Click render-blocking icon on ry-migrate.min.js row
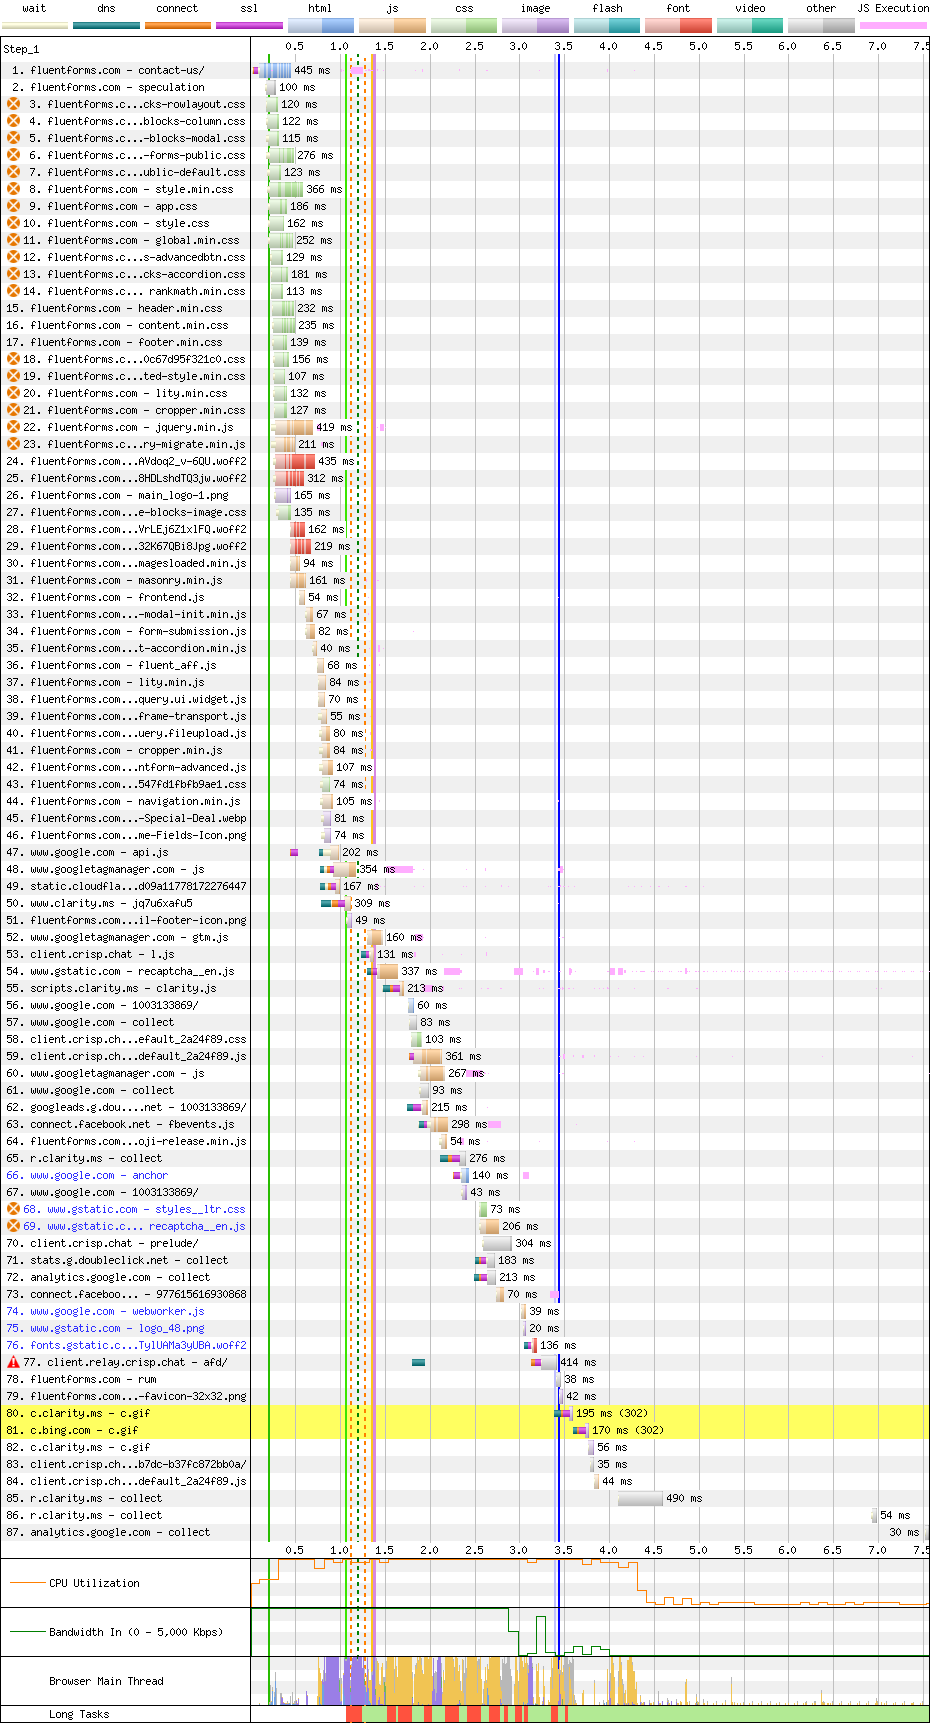The width and height of the screenshot is (930, 1723). (x=13, y=444)
